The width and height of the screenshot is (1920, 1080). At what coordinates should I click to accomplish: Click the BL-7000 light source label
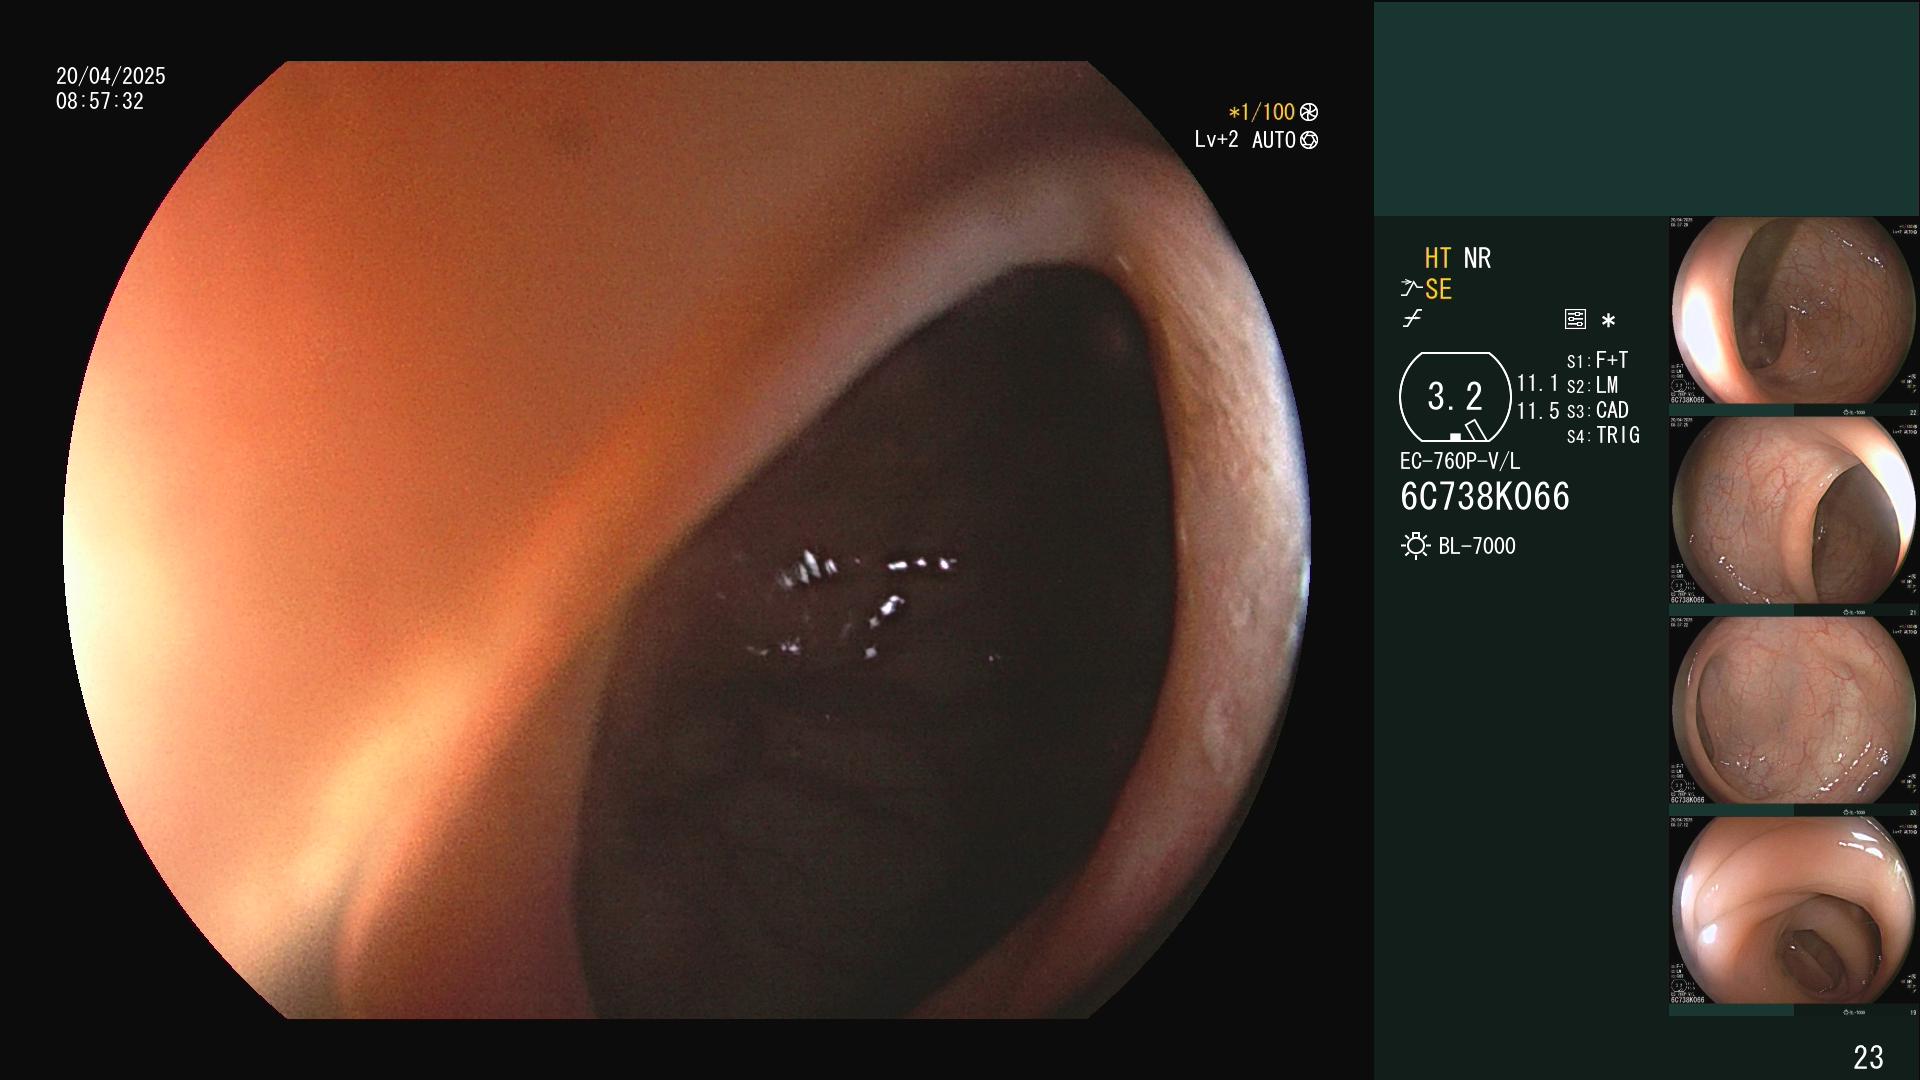click(x=1477, y=546)
